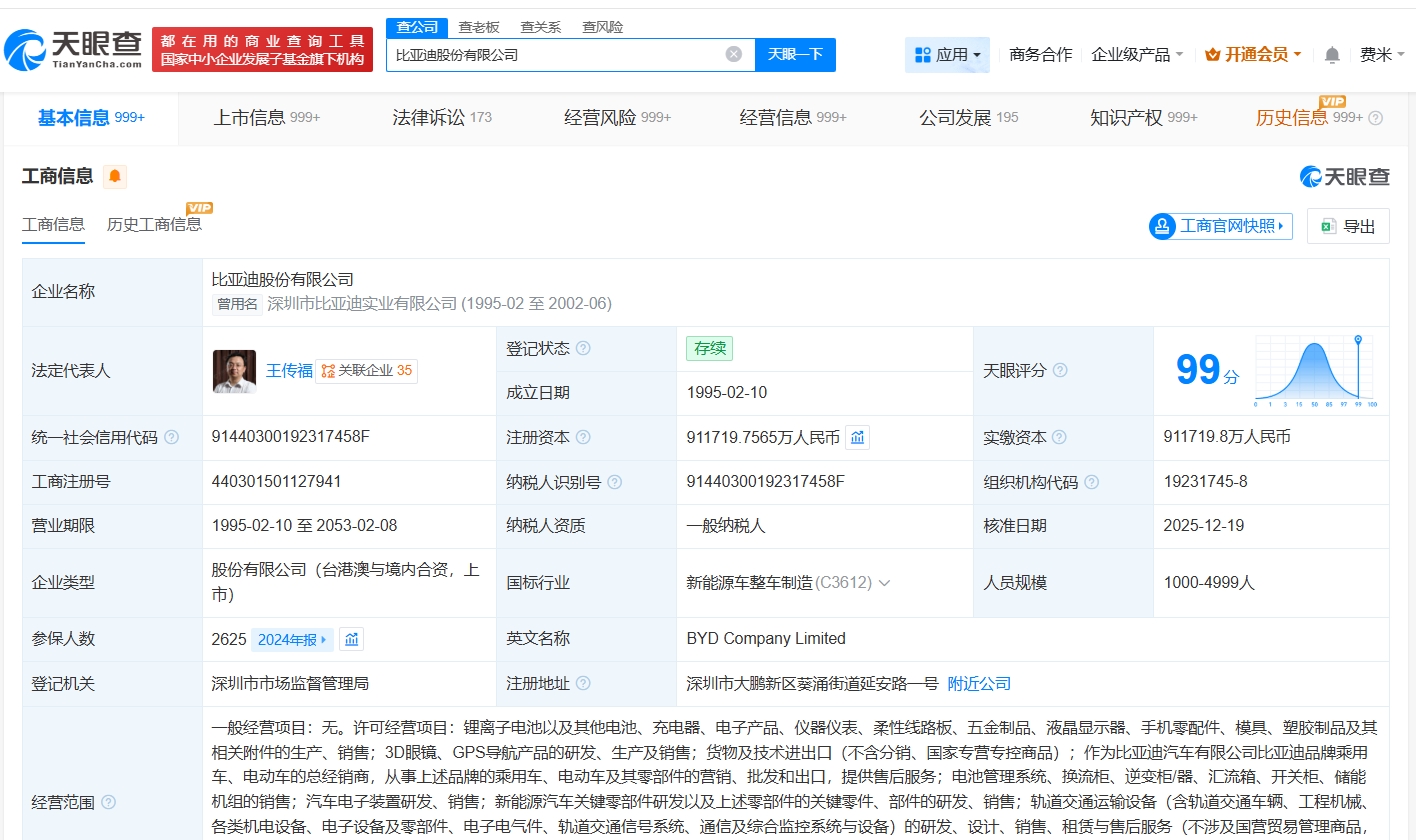1416x840 pixels.
Task: Click 导出 export button
Action: coord(1348,226)
